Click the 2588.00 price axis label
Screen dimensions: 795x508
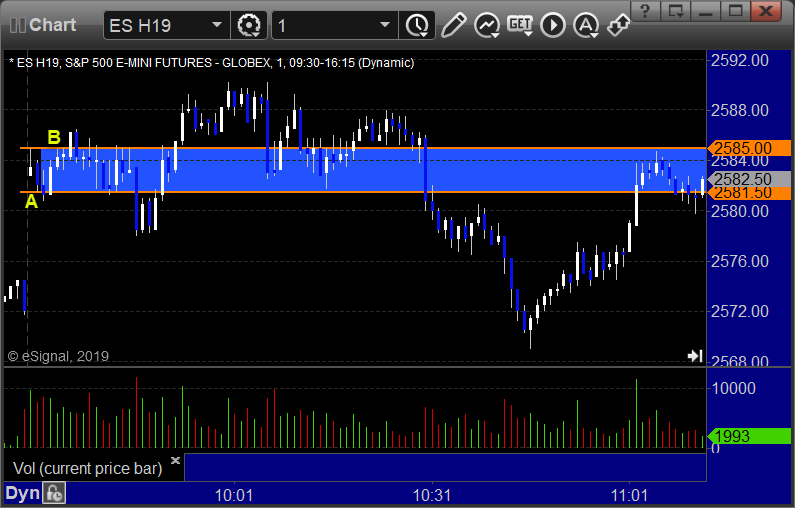point(740,111)
